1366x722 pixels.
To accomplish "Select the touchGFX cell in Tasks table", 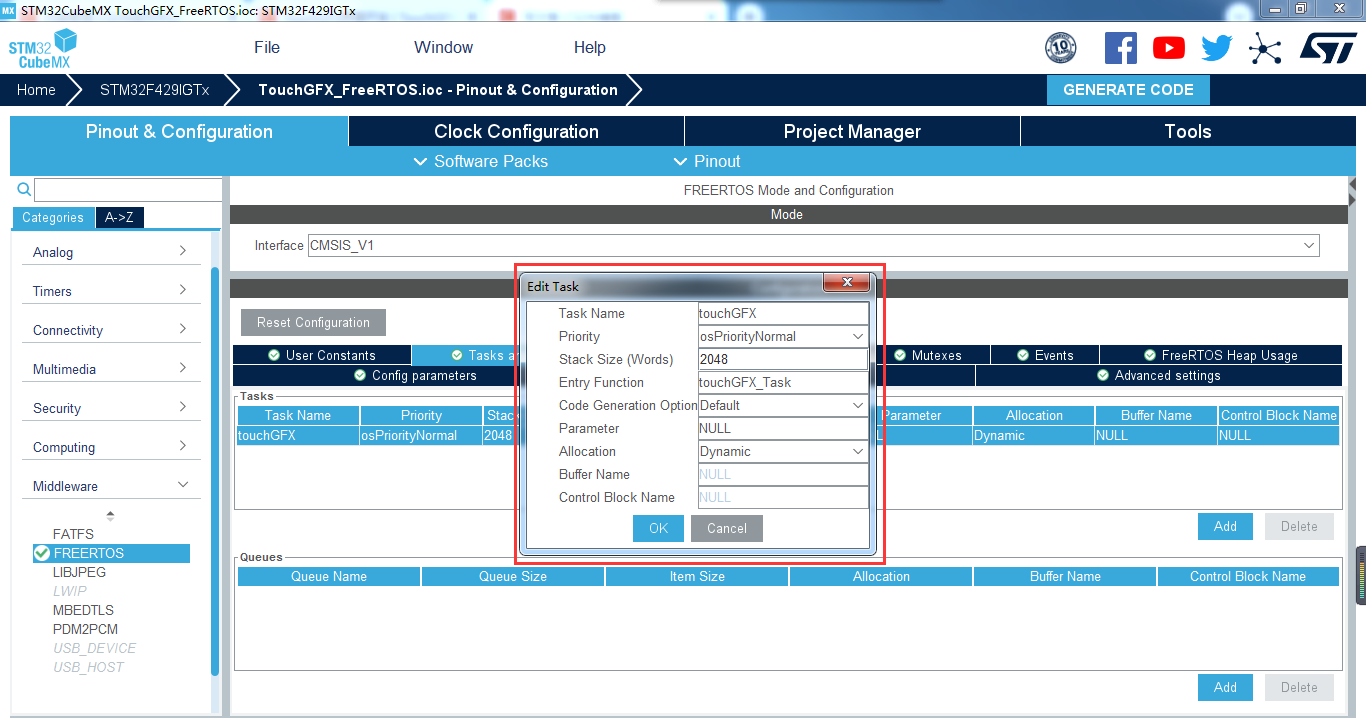I will pyautogui.click(x=297, y=435).
